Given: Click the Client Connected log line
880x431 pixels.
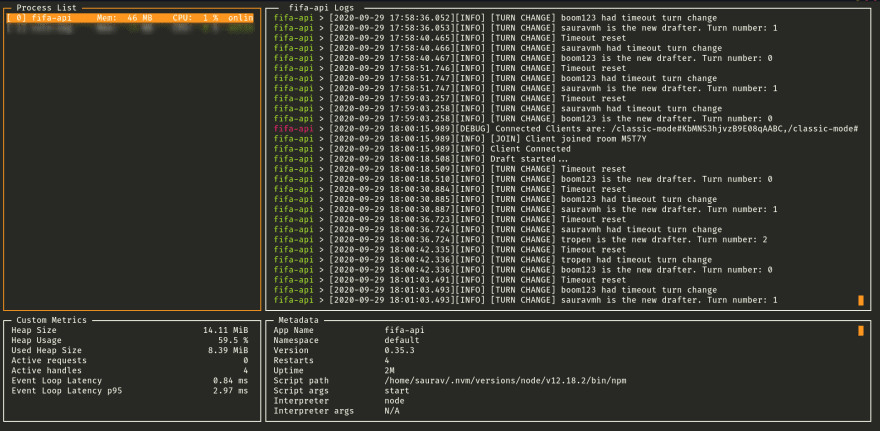Looking at the screenshot, I should [422, 149].
